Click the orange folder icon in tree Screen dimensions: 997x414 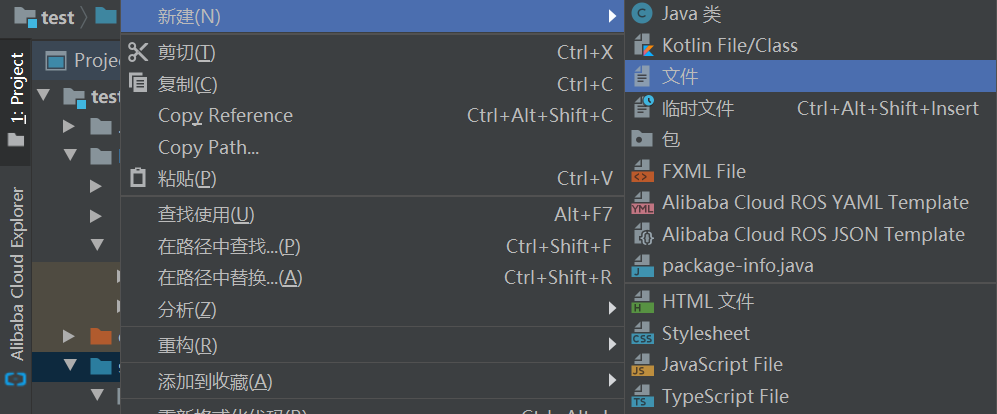pos(102,336)
